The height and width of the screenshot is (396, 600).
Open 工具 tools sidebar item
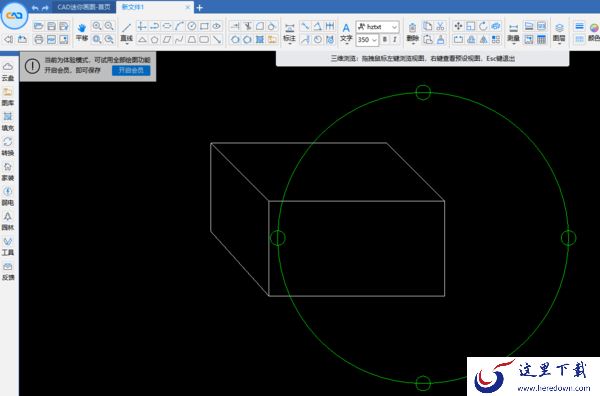click(x=8, y=246)
